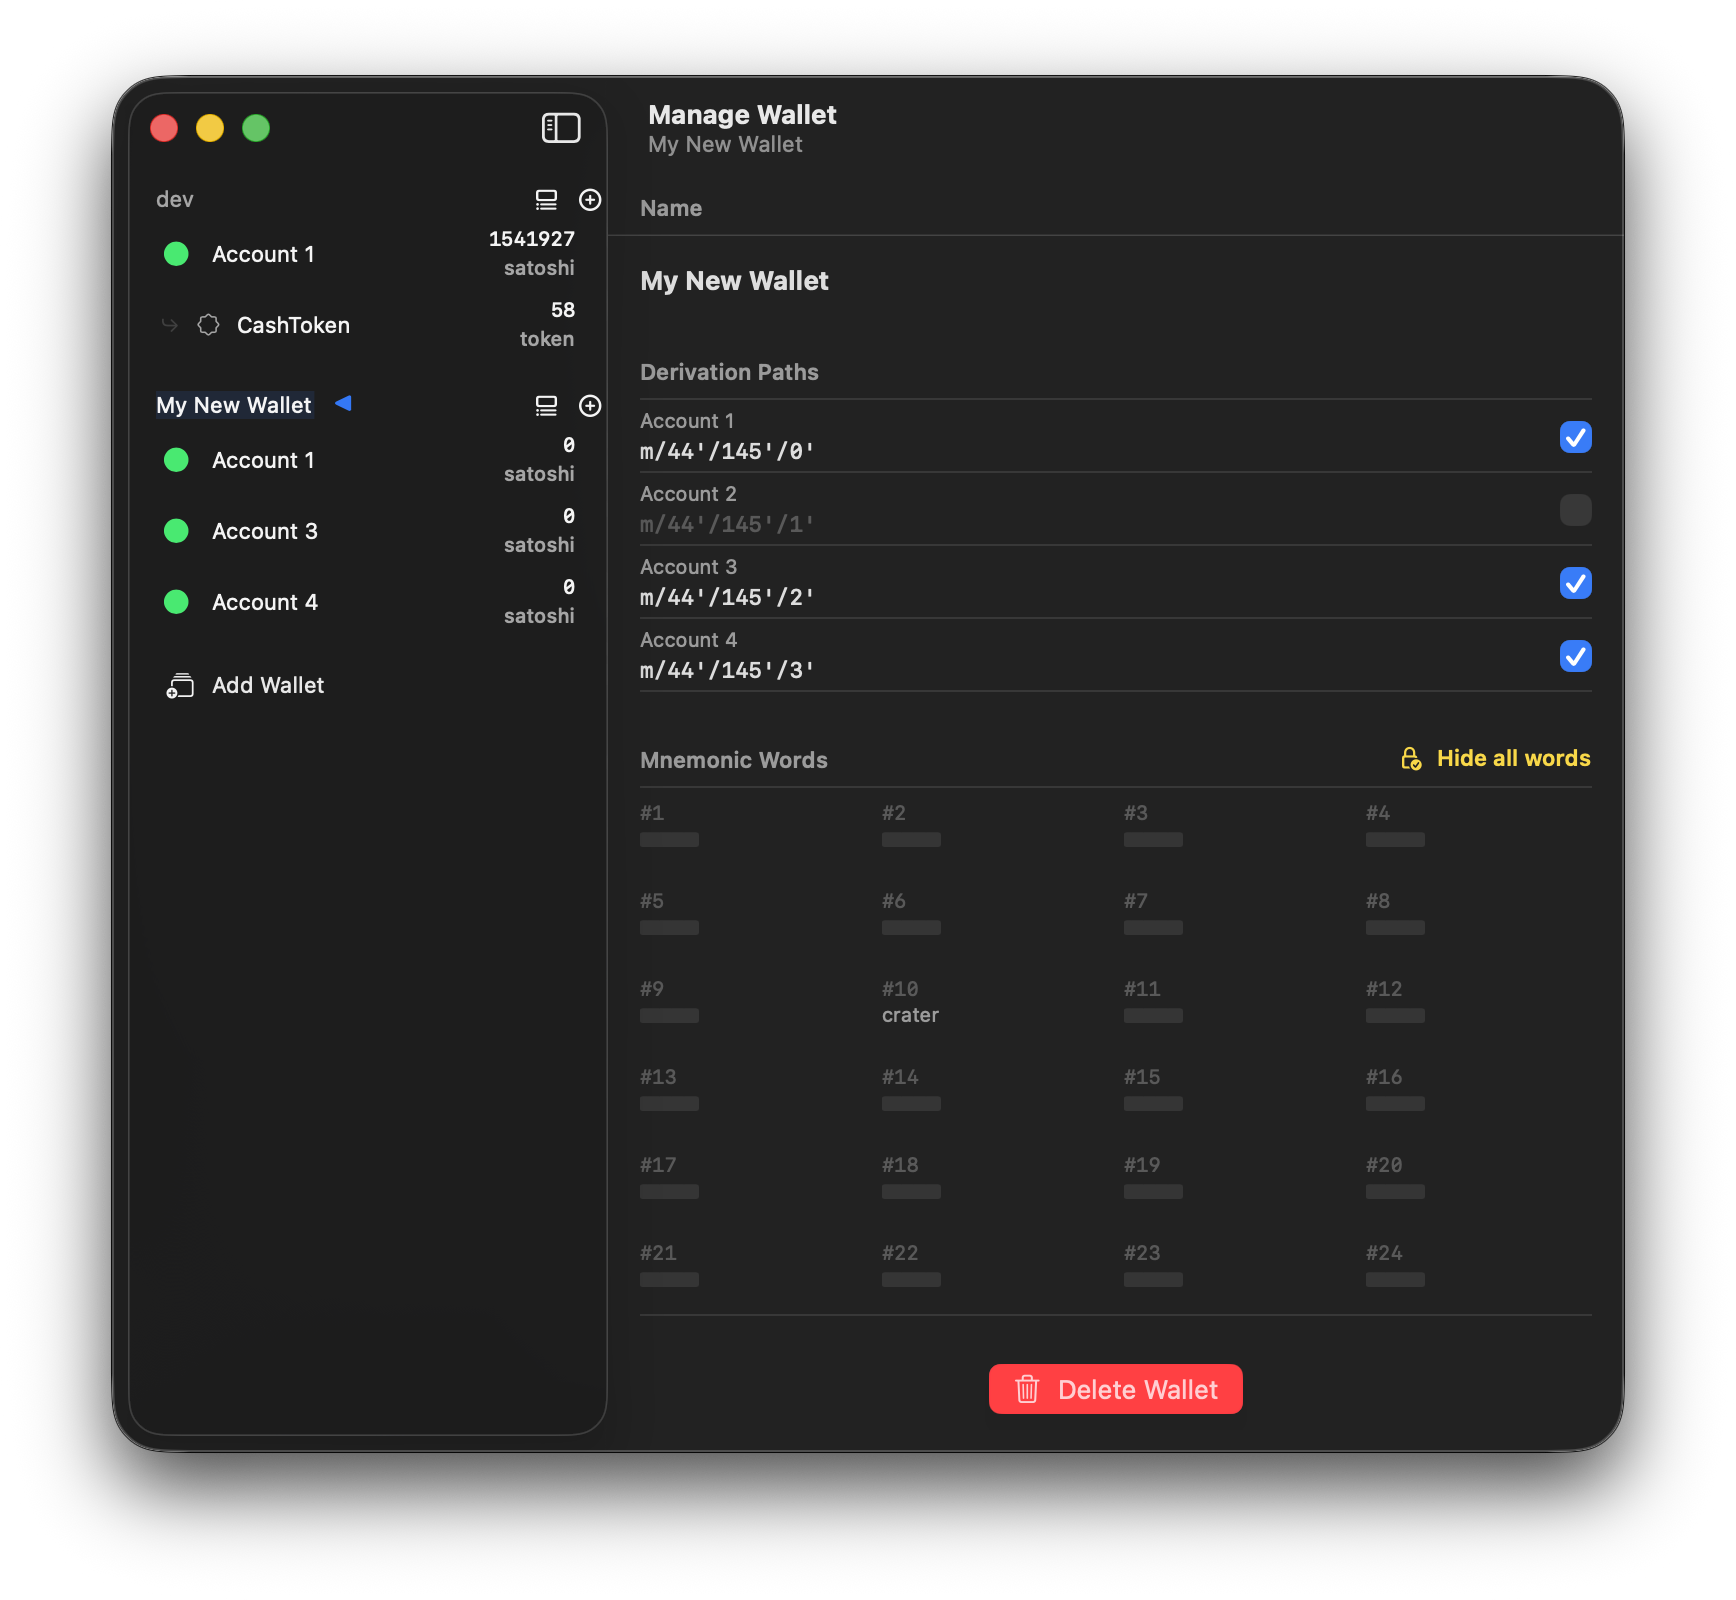Select dev wallet Account 1

(x=368, y=254)
